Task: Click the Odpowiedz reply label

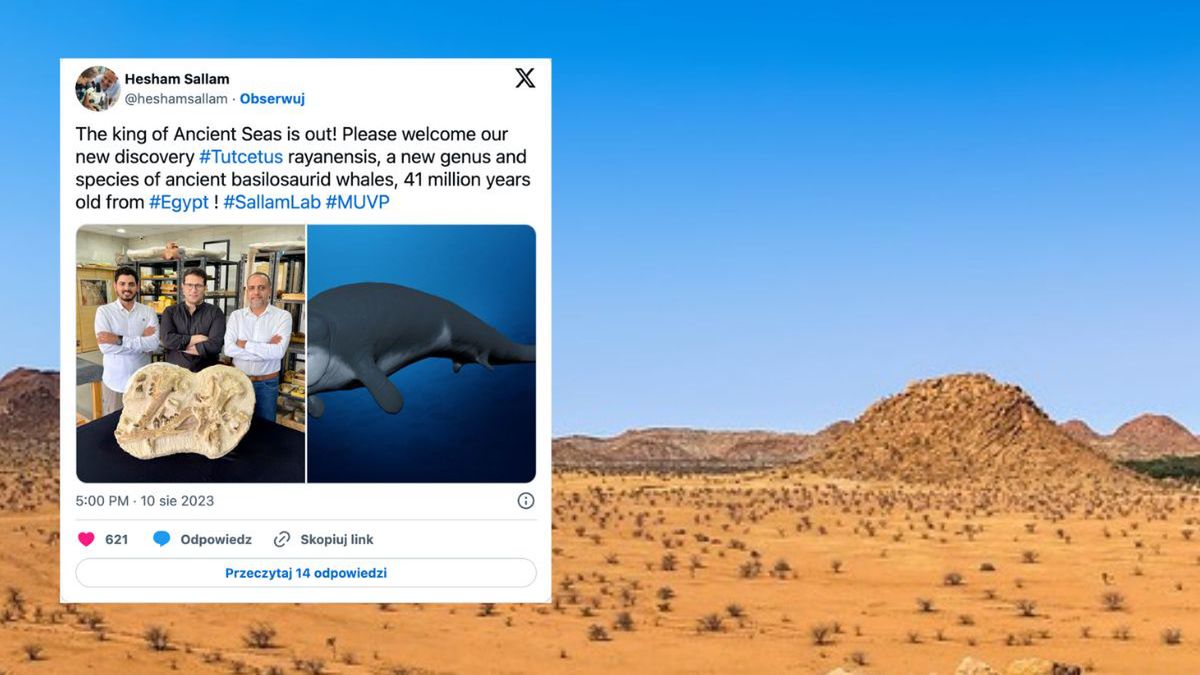Action: pos(216,539)
